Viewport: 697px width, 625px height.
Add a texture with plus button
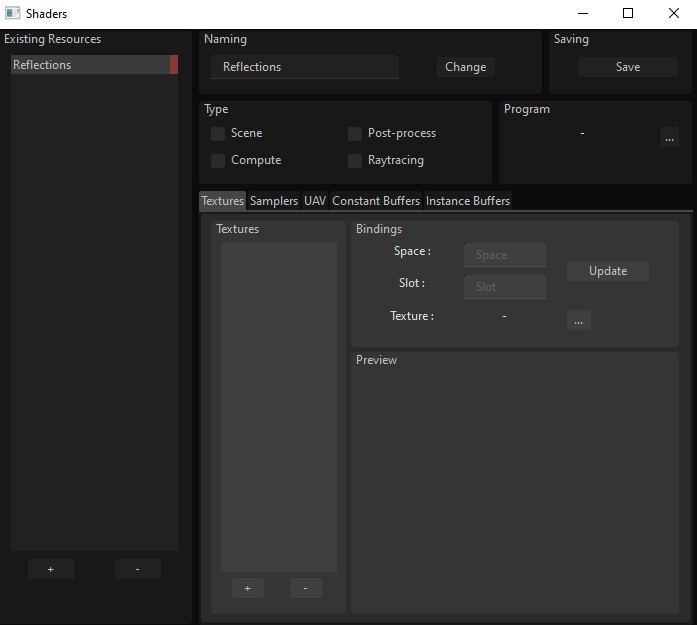[x=248, y=588]
